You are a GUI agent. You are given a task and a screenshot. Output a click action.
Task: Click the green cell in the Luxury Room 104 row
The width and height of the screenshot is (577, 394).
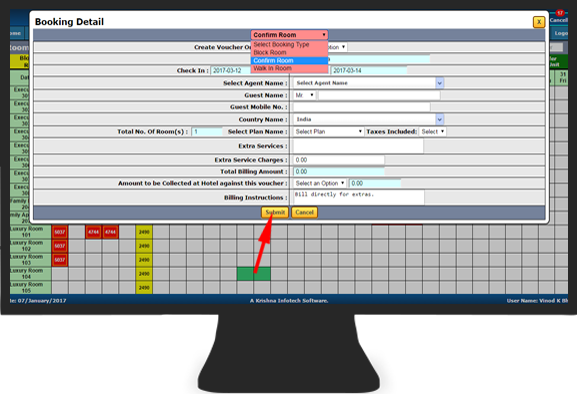tap(254, 274)
